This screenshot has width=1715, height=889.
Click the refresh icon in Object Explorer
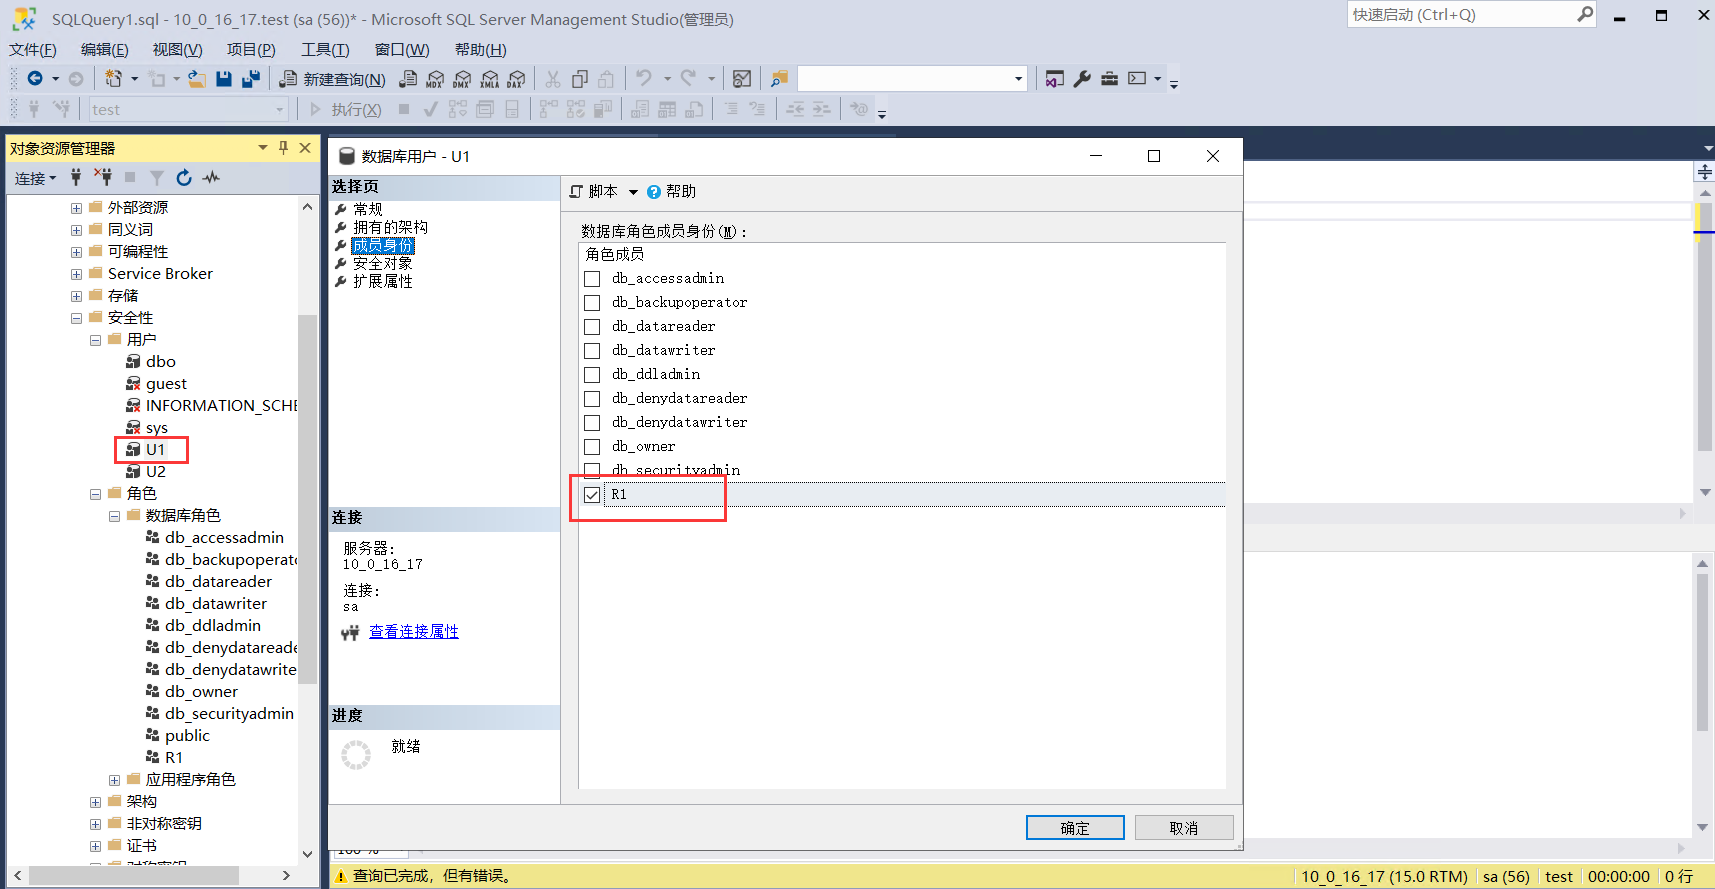(184, 177)
